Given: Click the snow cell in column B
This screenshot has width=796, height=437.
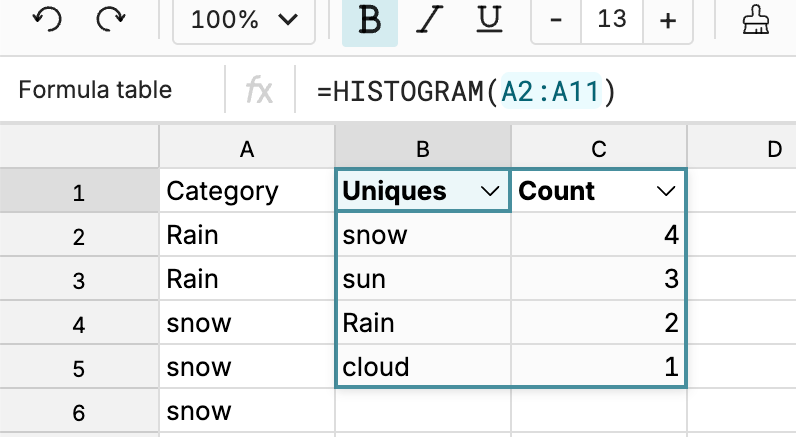Looking at the screenshot, I should pos(423,235).
